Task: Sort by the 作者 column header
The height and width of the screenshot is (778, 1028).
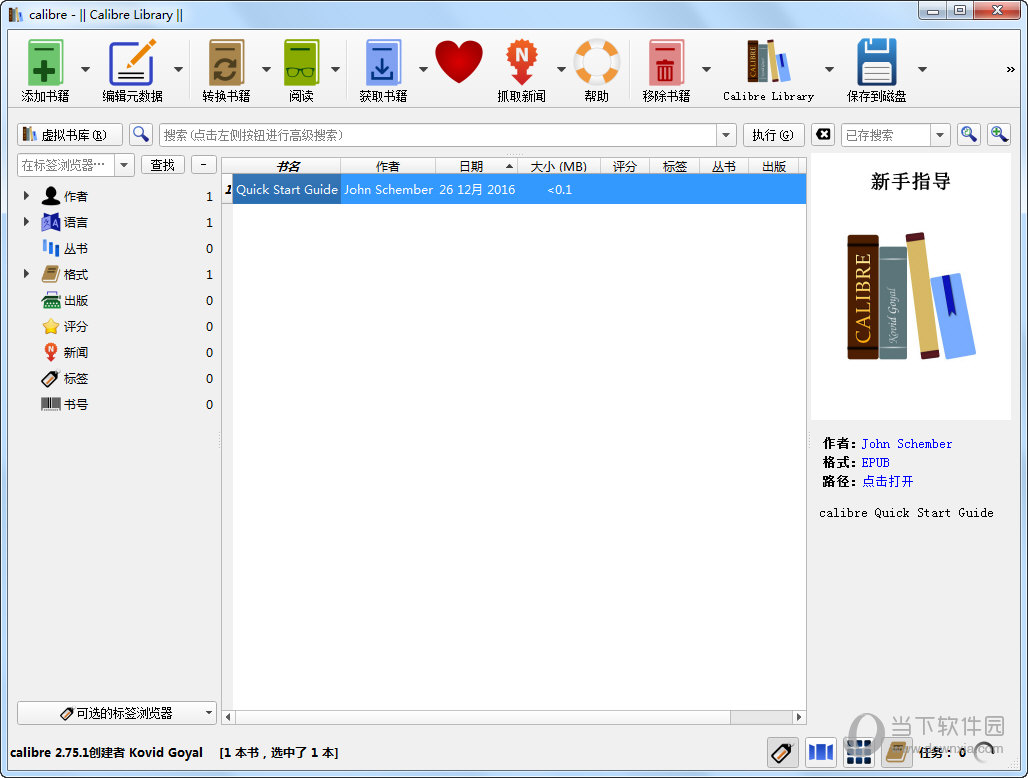Action: (x=388, y=166)
